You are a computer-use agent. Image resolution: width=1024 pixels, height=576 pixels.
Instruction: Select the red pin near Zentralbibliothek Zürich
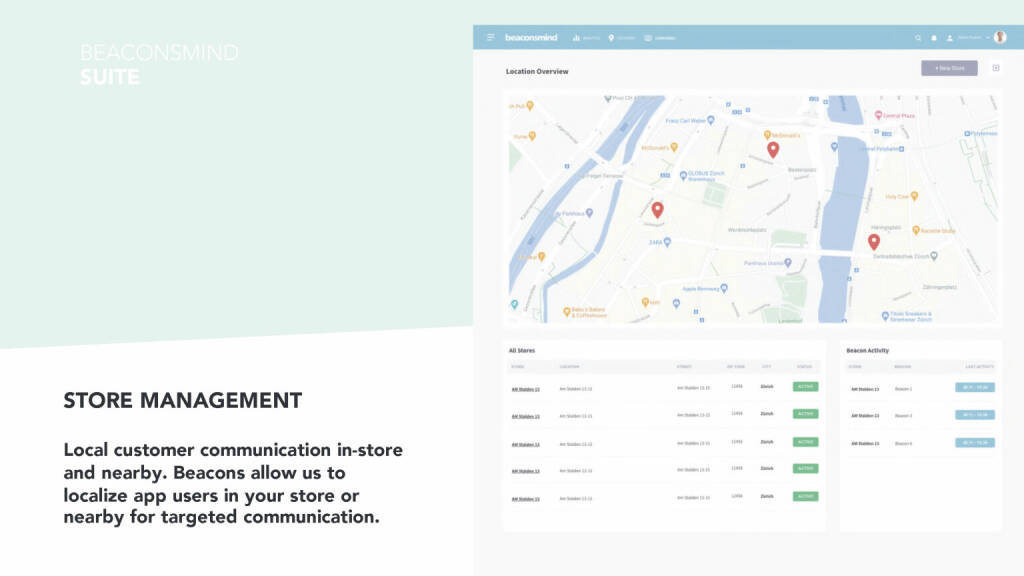873,241
